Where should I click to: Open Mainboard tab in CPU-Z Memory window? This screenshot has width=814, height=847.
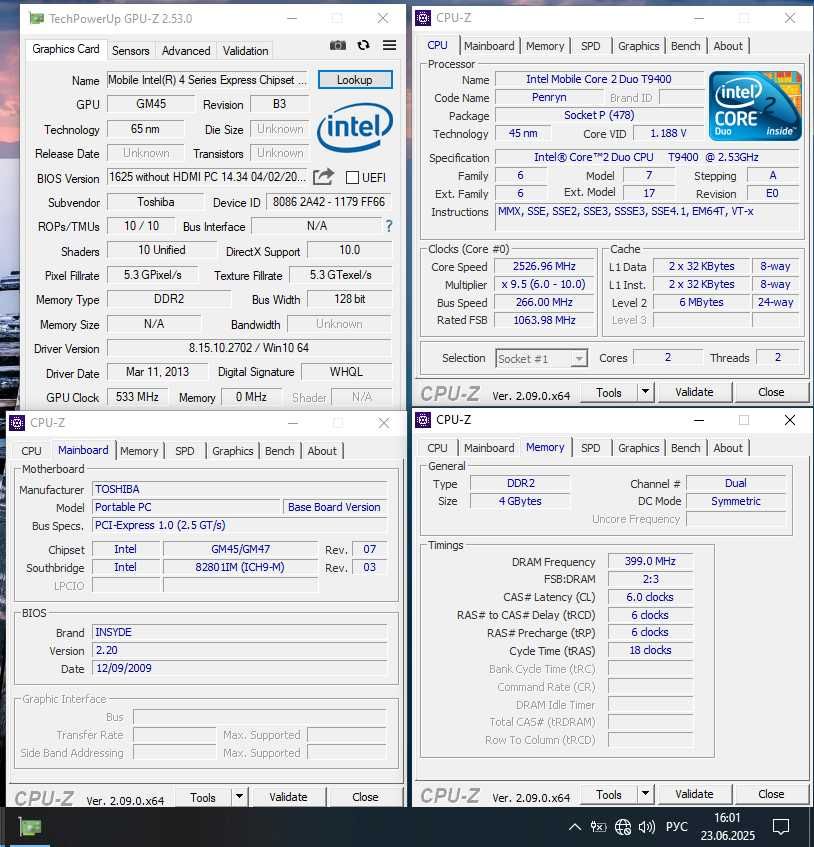pos(489,448)
